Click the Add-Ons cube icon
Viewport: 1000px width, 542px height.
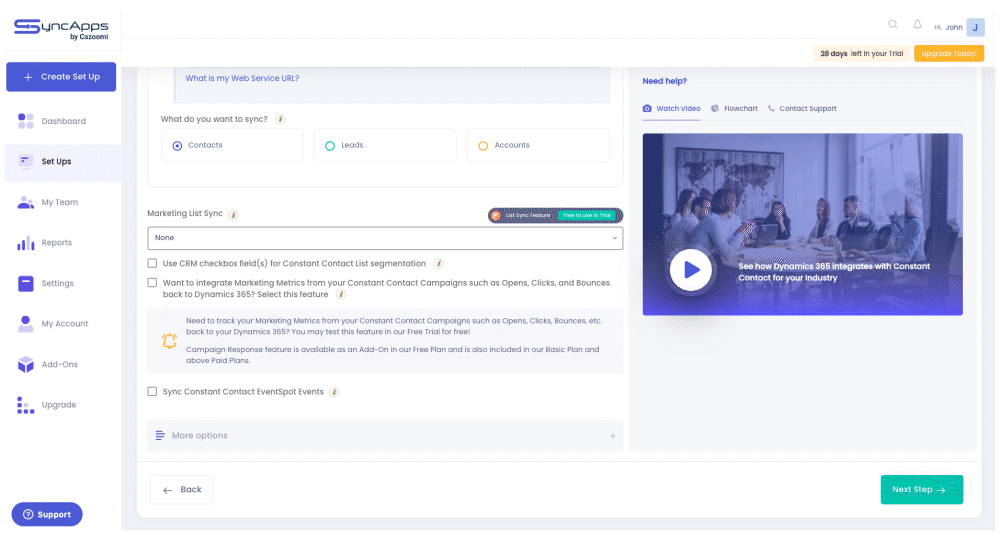point(26,364)
